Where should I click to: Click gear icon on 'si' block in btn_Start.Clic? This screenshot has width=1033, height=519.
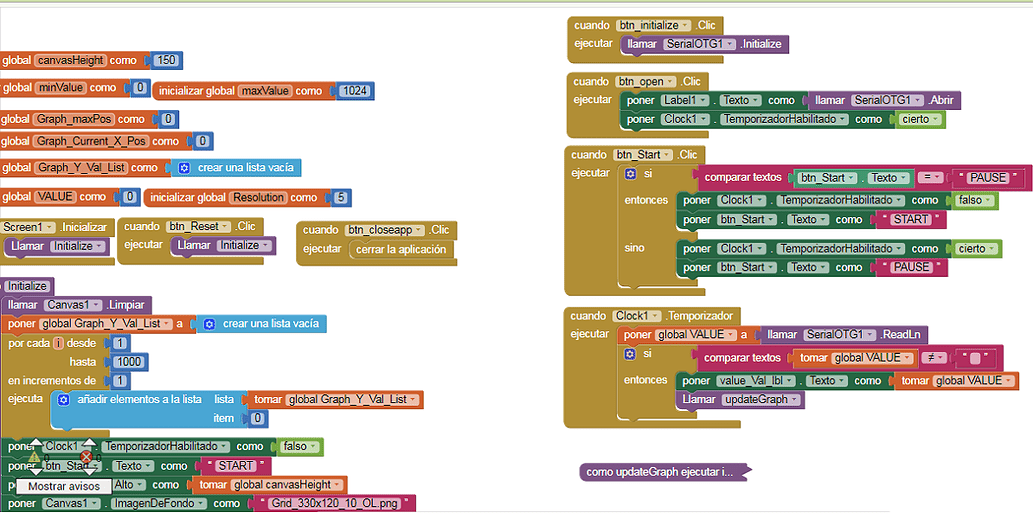[x=630, y=173]
